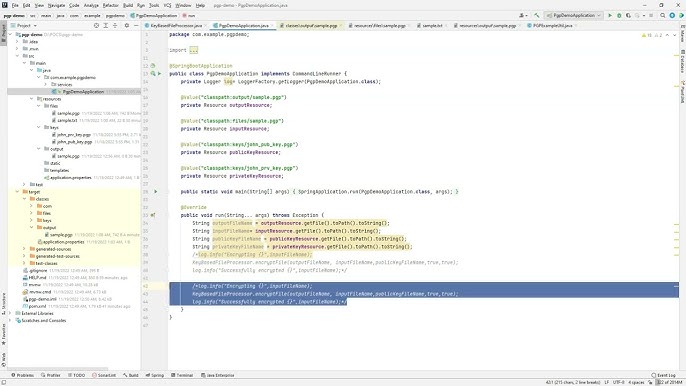Open Search Everywhere magnifier icon
The image size is (686, 386).
pos(663,15)
